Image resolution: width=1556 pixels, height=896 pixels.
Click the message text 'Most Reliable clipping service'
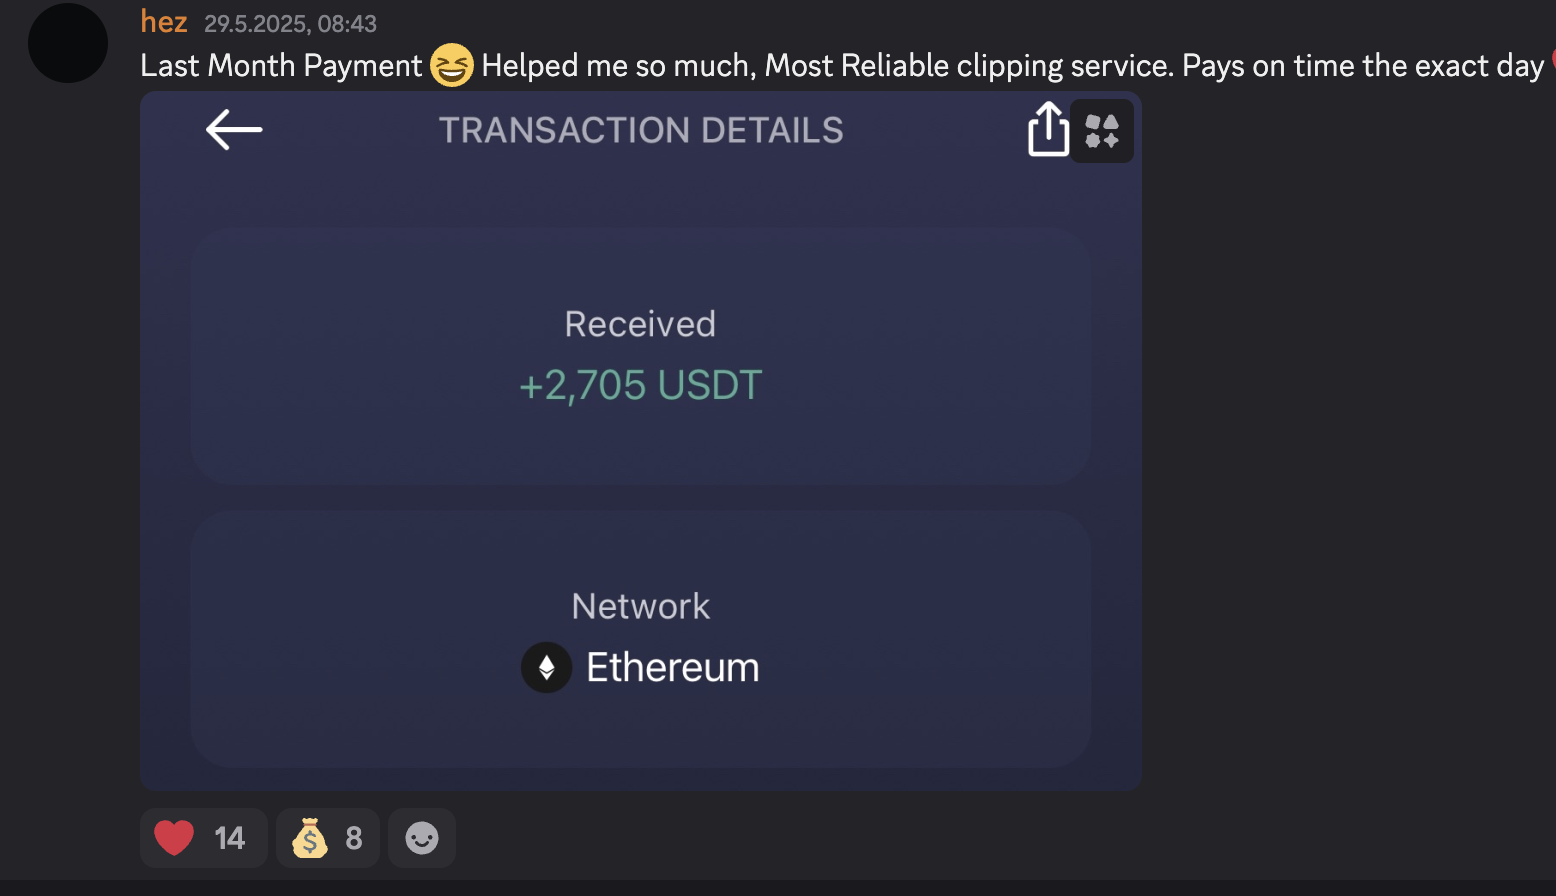click(x=967, y=66)
